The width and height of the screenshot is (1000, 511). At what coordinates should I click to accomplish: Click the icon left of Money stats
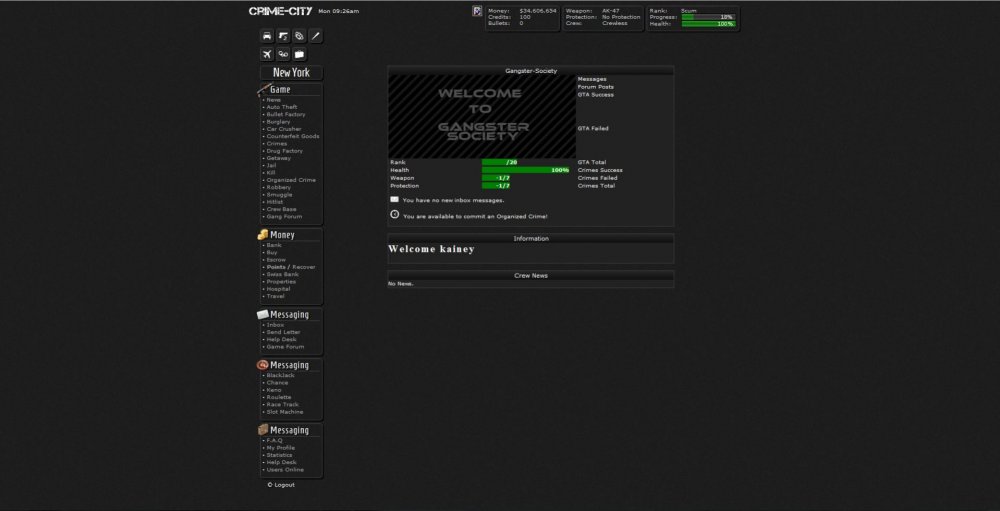pos(477,11)
